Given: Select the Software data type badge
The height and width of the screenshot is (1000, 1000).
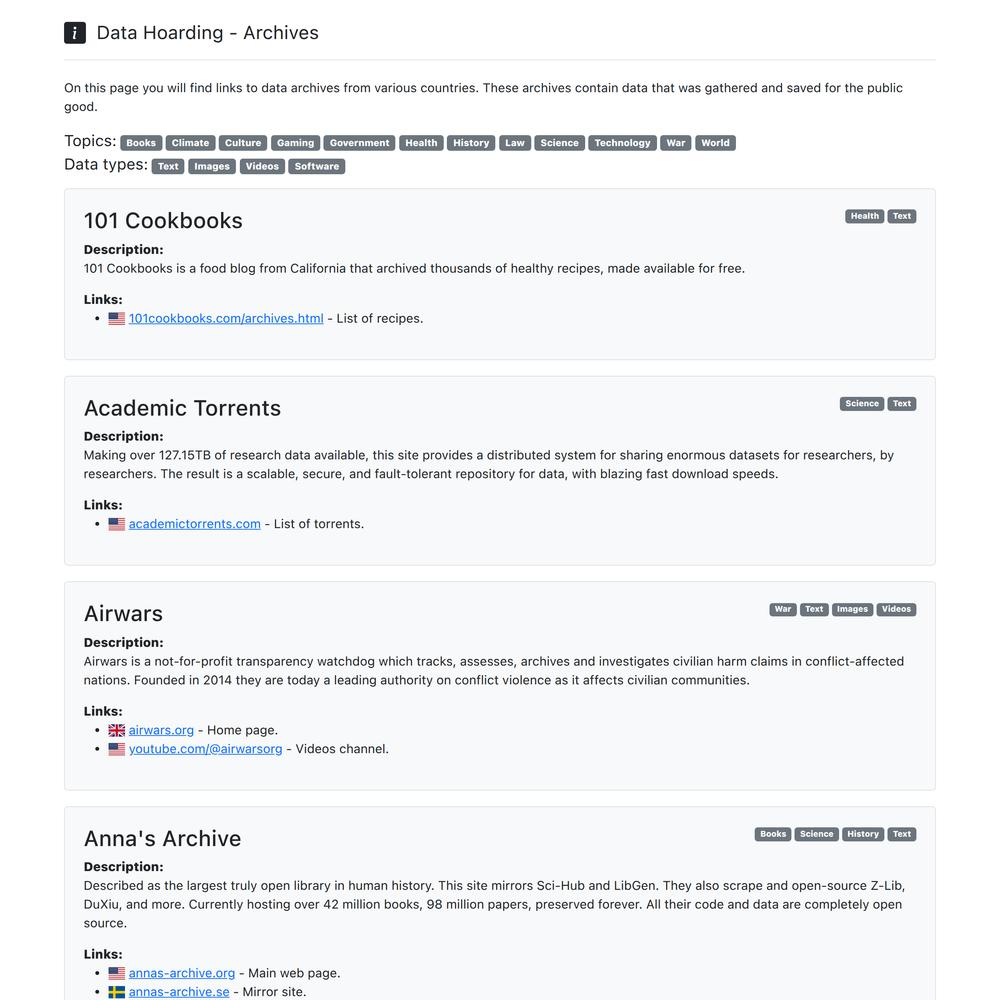Looking at the screenshot, I should coord(316,166).
